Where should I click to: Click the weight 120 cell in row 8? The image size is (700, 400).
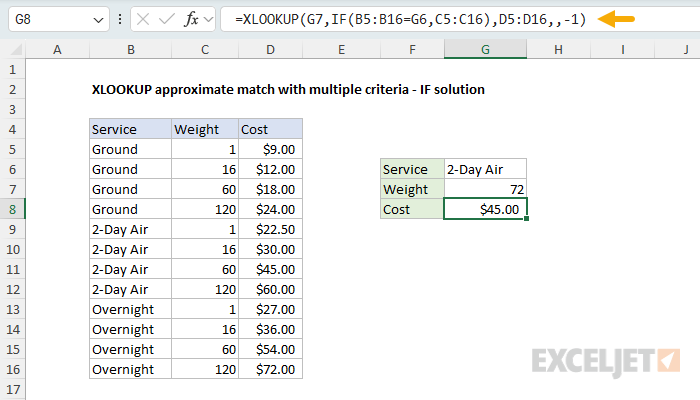point(205,209)
